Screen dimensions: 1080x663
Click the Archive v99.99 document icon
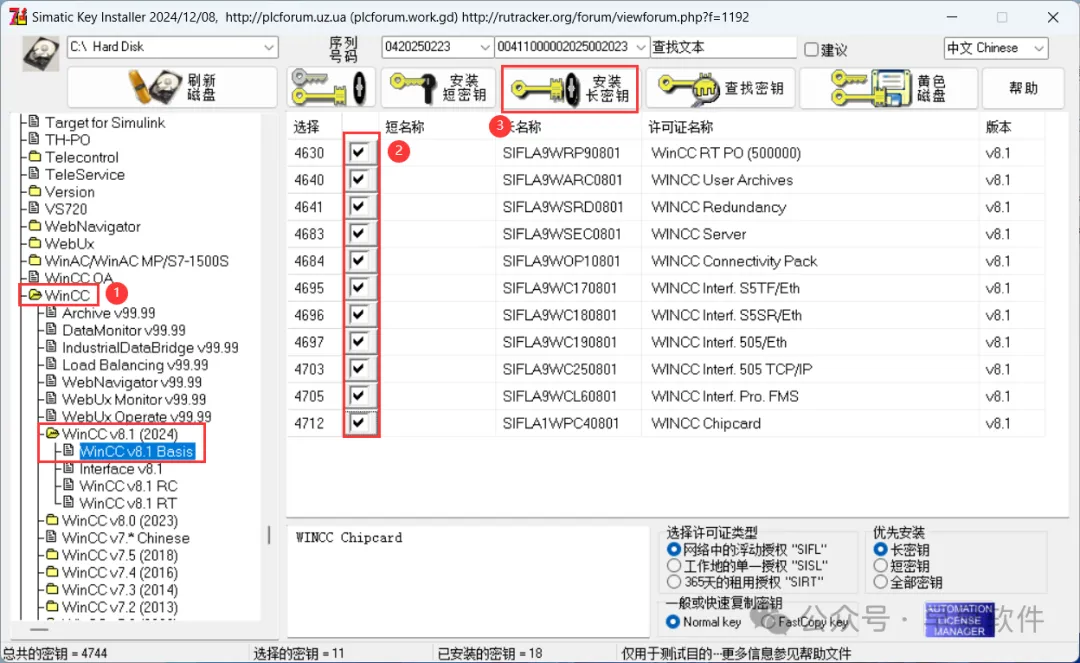click(x=51, y=312)
